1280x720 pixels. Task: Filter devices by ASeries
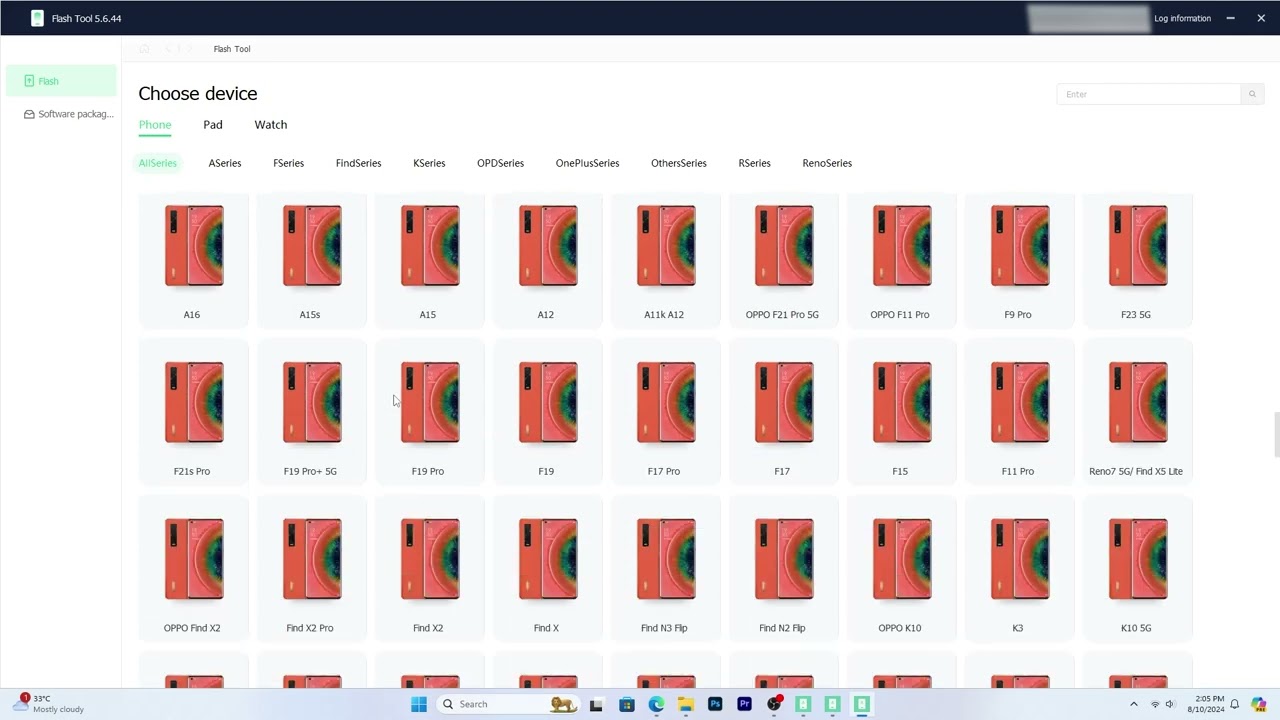click(225, 163)
